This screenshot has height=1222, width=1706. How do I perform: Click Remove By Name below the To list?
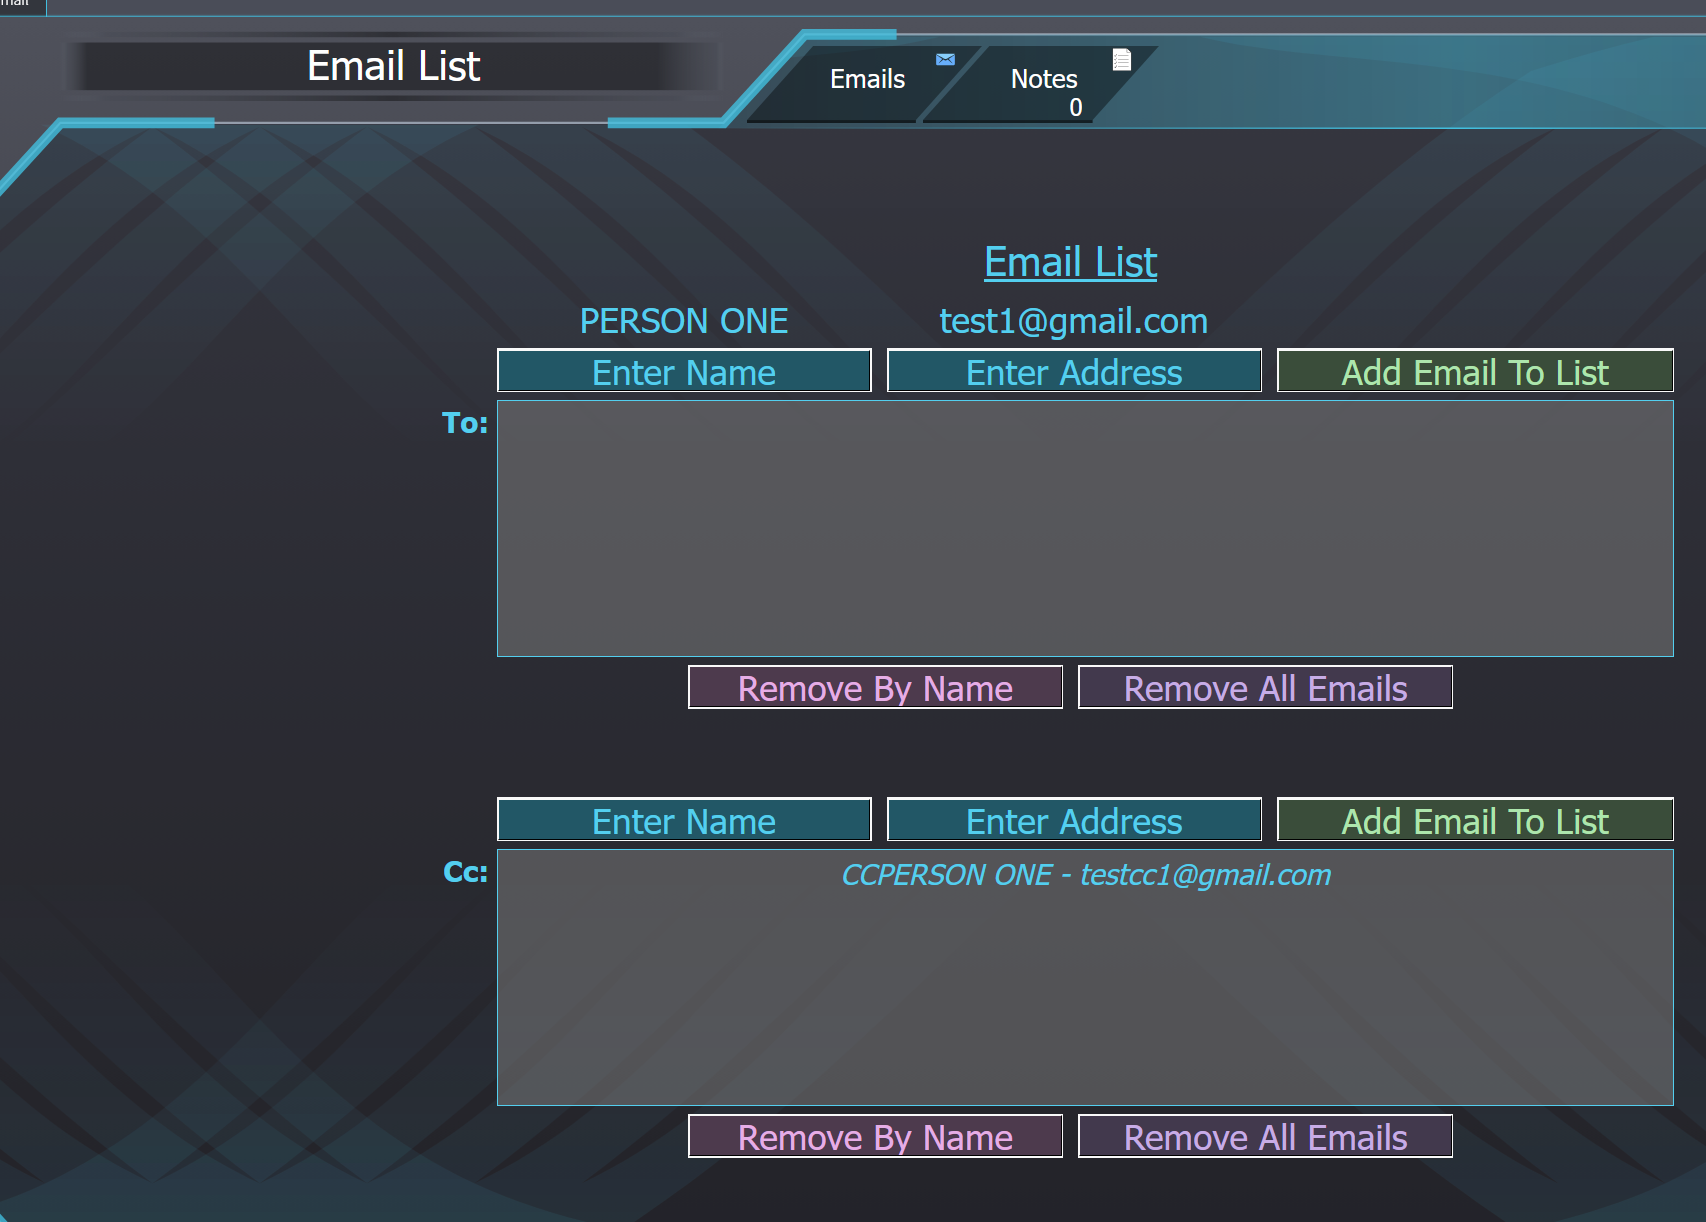point(874,687)
